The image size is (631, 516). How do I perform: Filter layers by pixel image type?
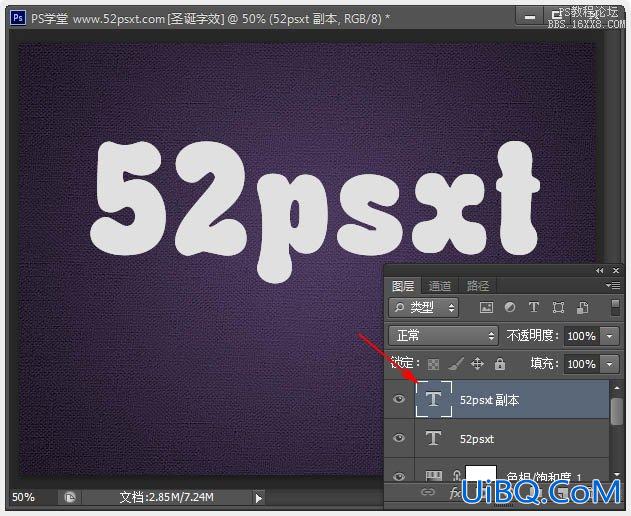[486, 308]
